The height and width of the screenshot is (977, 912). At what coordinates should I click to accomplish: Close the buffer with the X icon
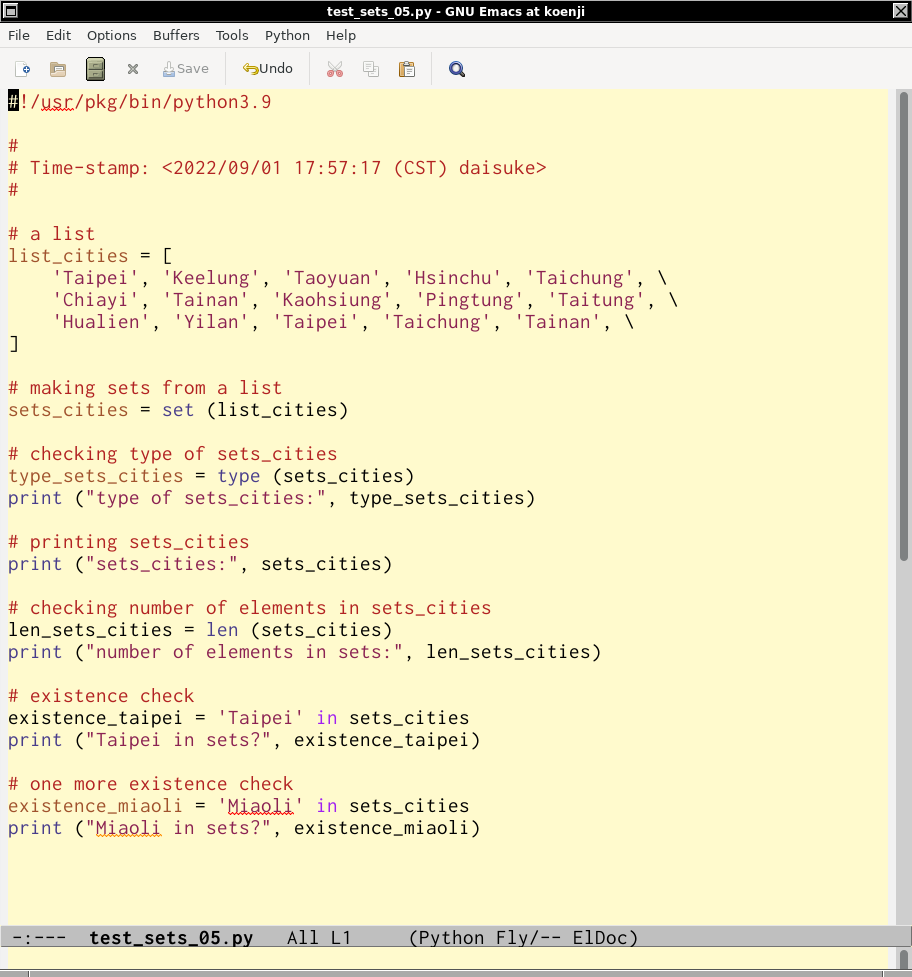click(x=133, y=69)
